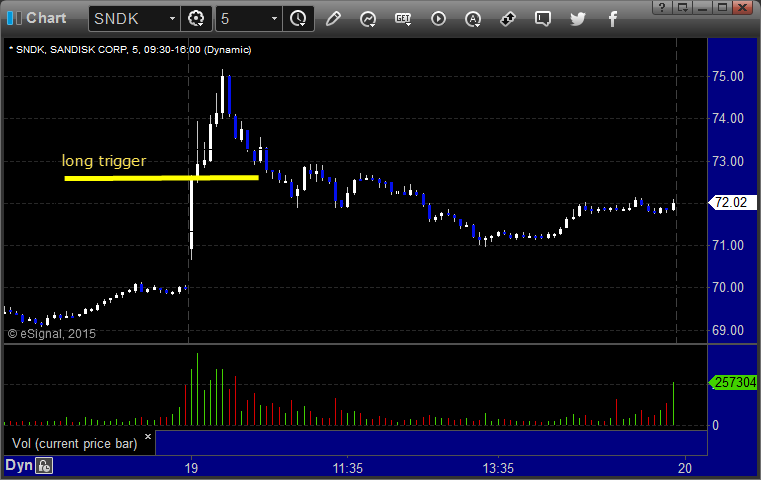Open the symbol settings gear menu
This screenshot has height=480, width=761.
[x=196, y=19]
